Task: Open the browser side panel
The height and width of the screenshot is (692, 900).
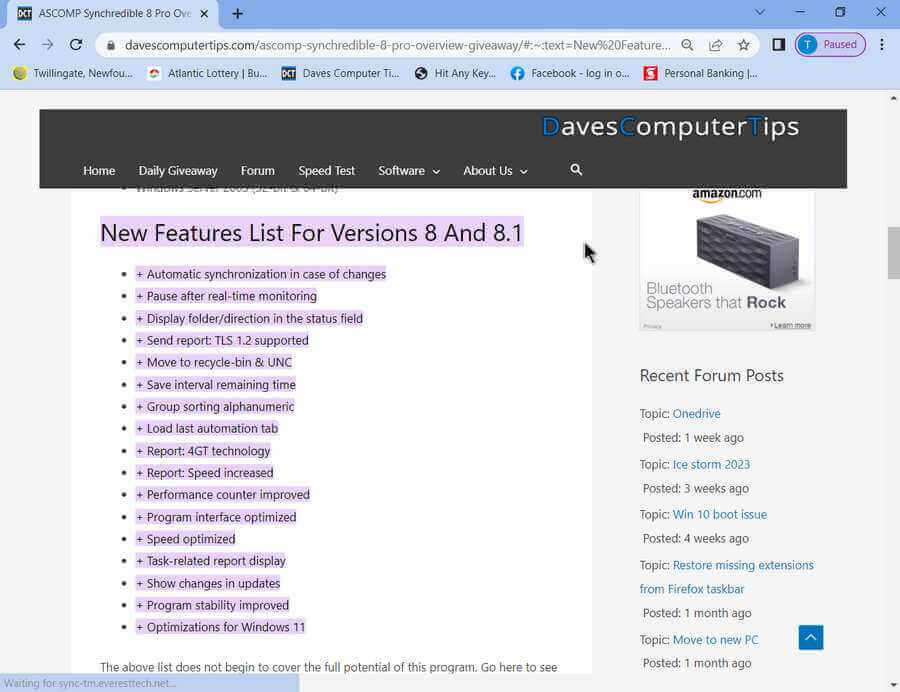Action: point(778,45)
